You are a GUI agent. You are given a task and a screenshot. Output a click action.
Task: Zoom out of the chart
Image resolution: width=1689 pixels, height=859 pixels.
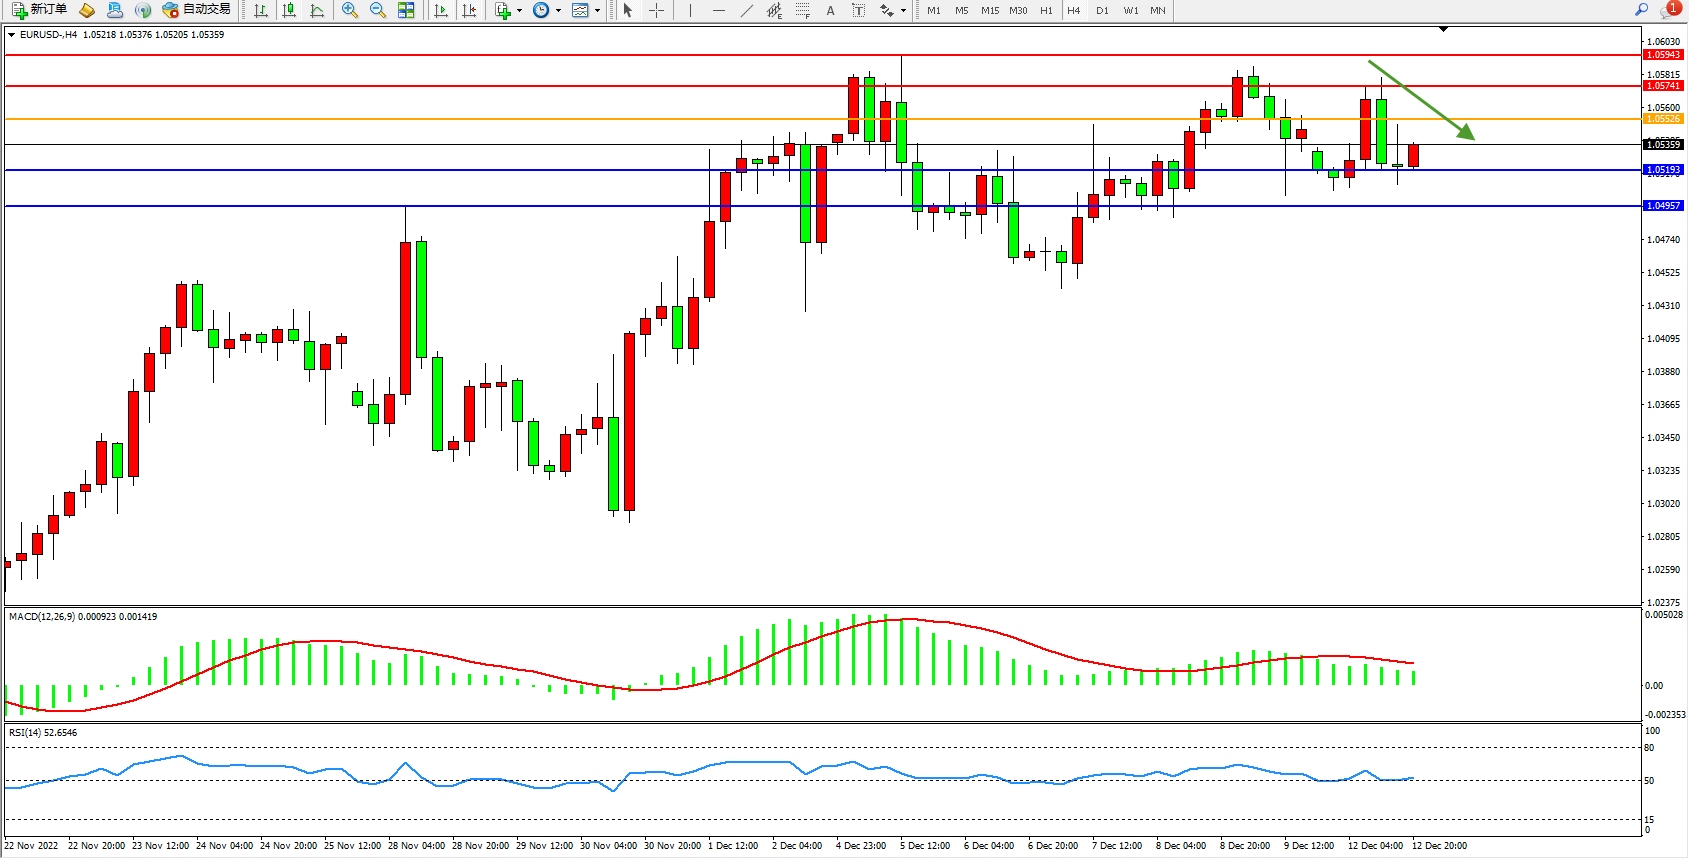pos(378,10)
